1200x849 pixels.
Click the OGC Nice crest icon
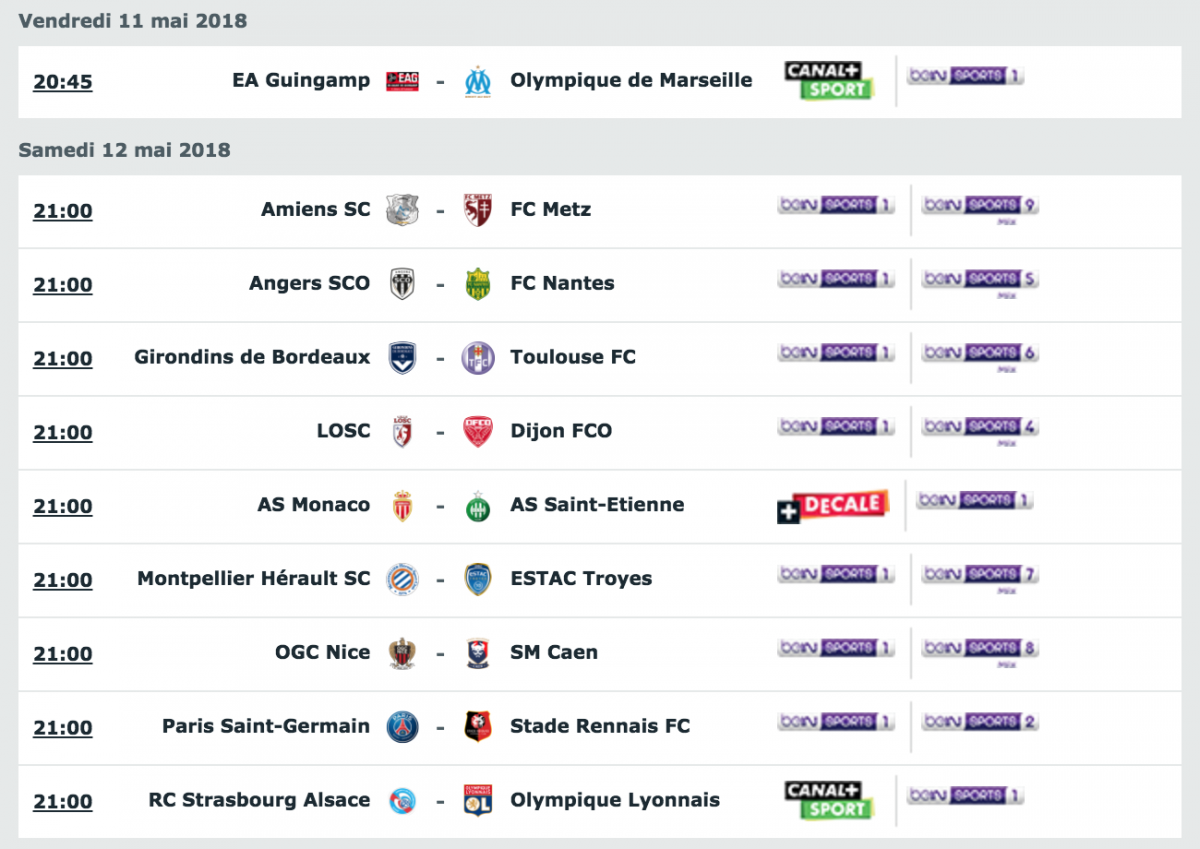(402, 653)
